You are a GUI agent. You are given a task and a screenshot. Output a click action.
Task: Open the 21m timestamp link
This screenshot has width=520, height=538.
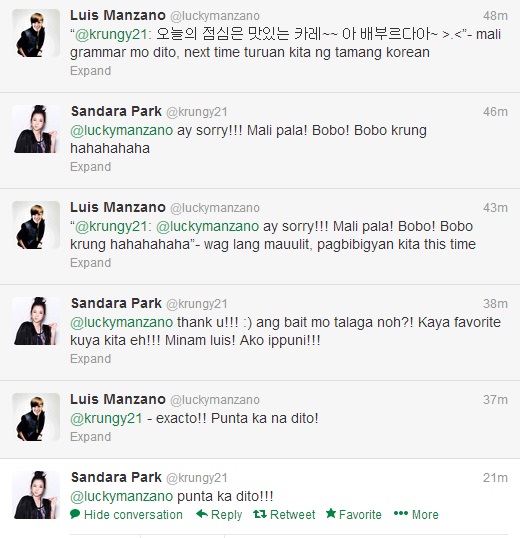[495, 478]
